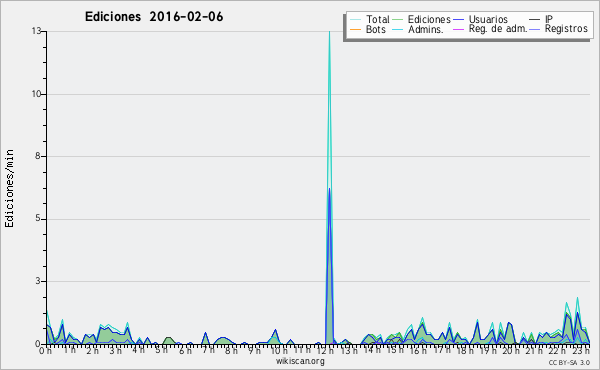Click the '4 h' hour label
Image resolution: width=600 pixels, height=370 pixels.
[x=138, y=350]
